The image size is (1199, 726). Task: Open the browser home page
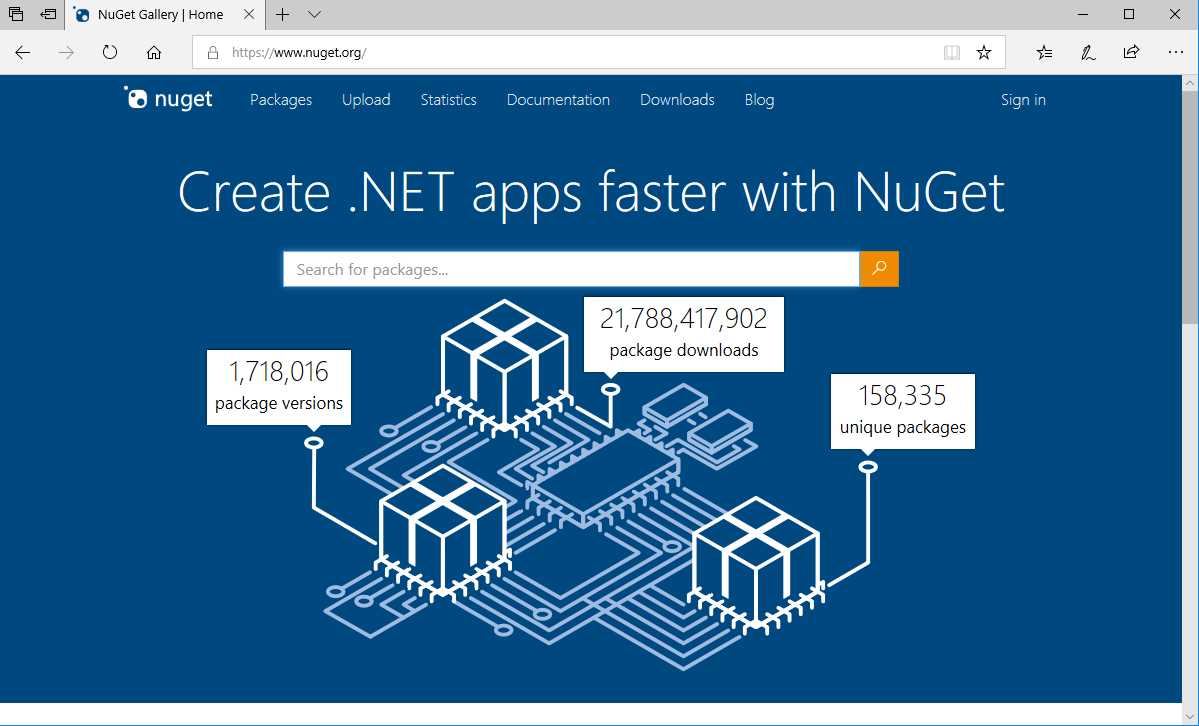(153, 52)
